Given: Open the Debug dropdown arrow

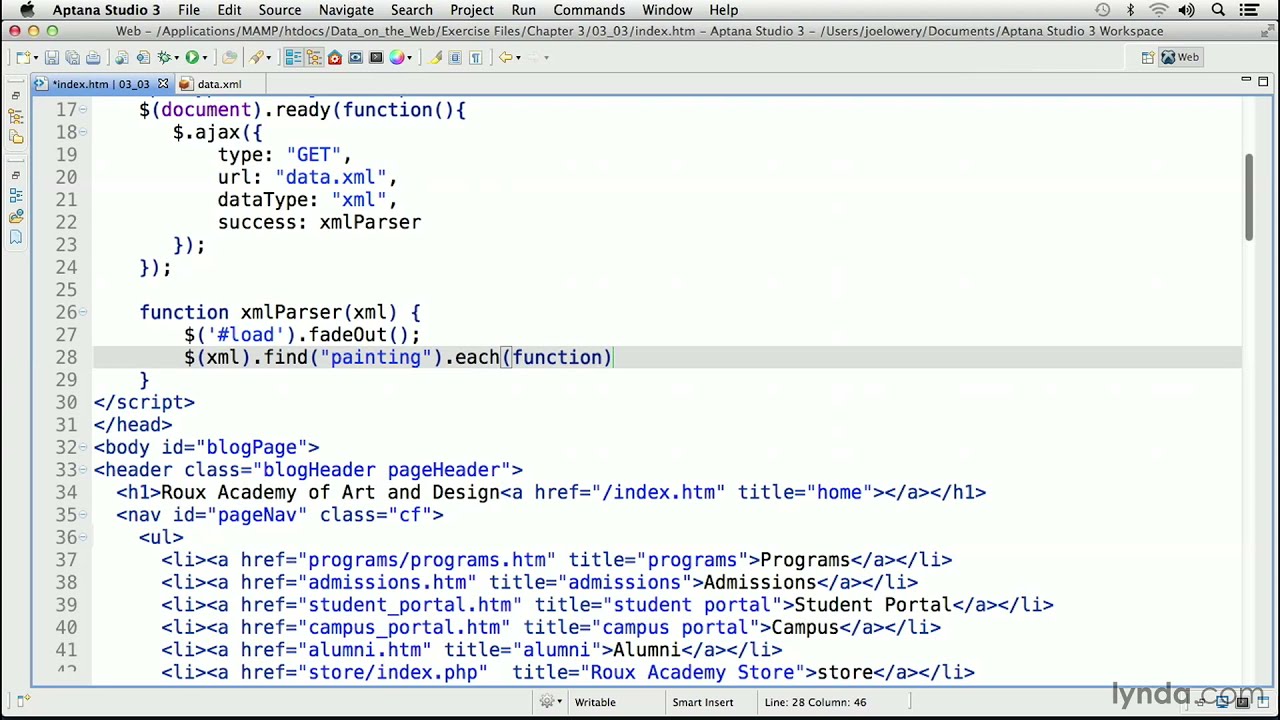Looking at the screenshot, I should pos(176,58).
